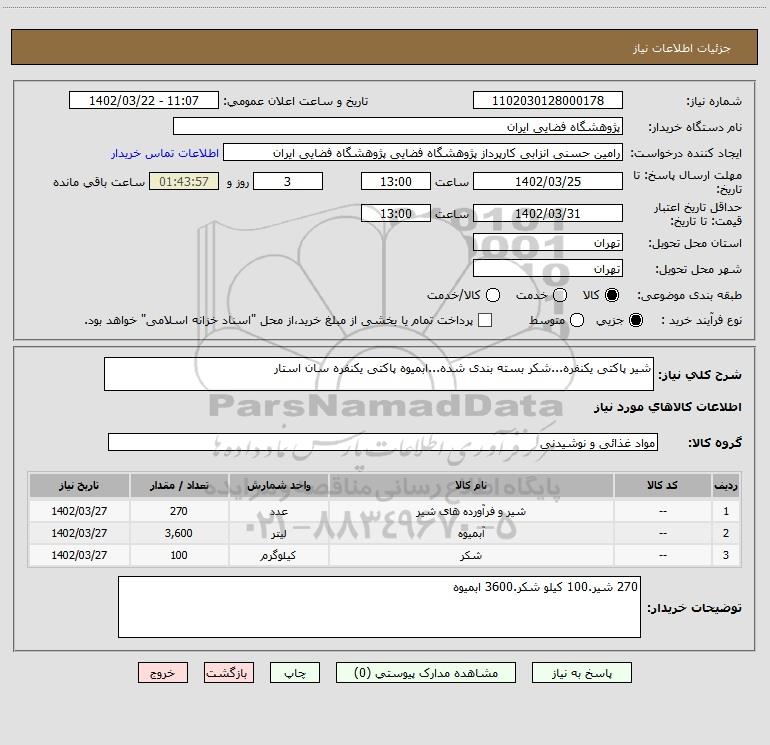
Task: Click the تاریخ نیاز column header
Action: point(79,485)
